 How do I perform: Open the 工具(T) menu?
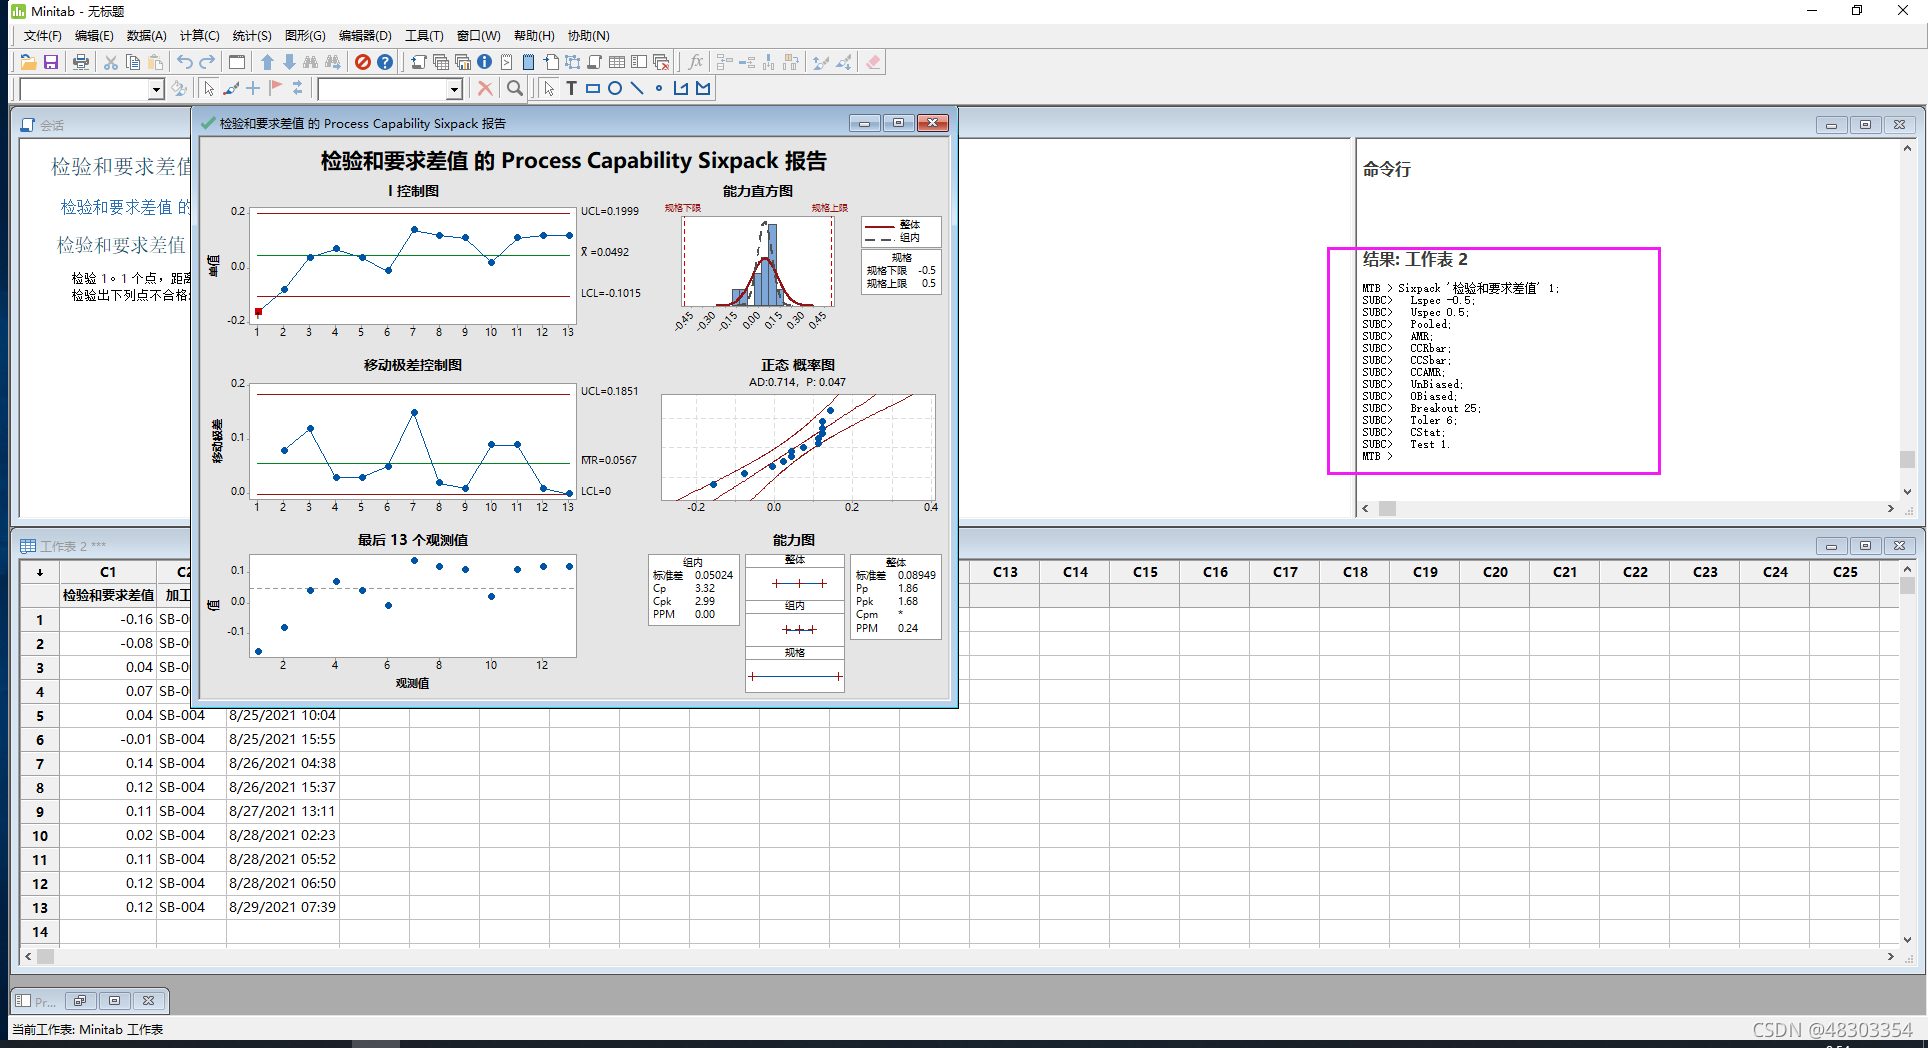[424, 36]
